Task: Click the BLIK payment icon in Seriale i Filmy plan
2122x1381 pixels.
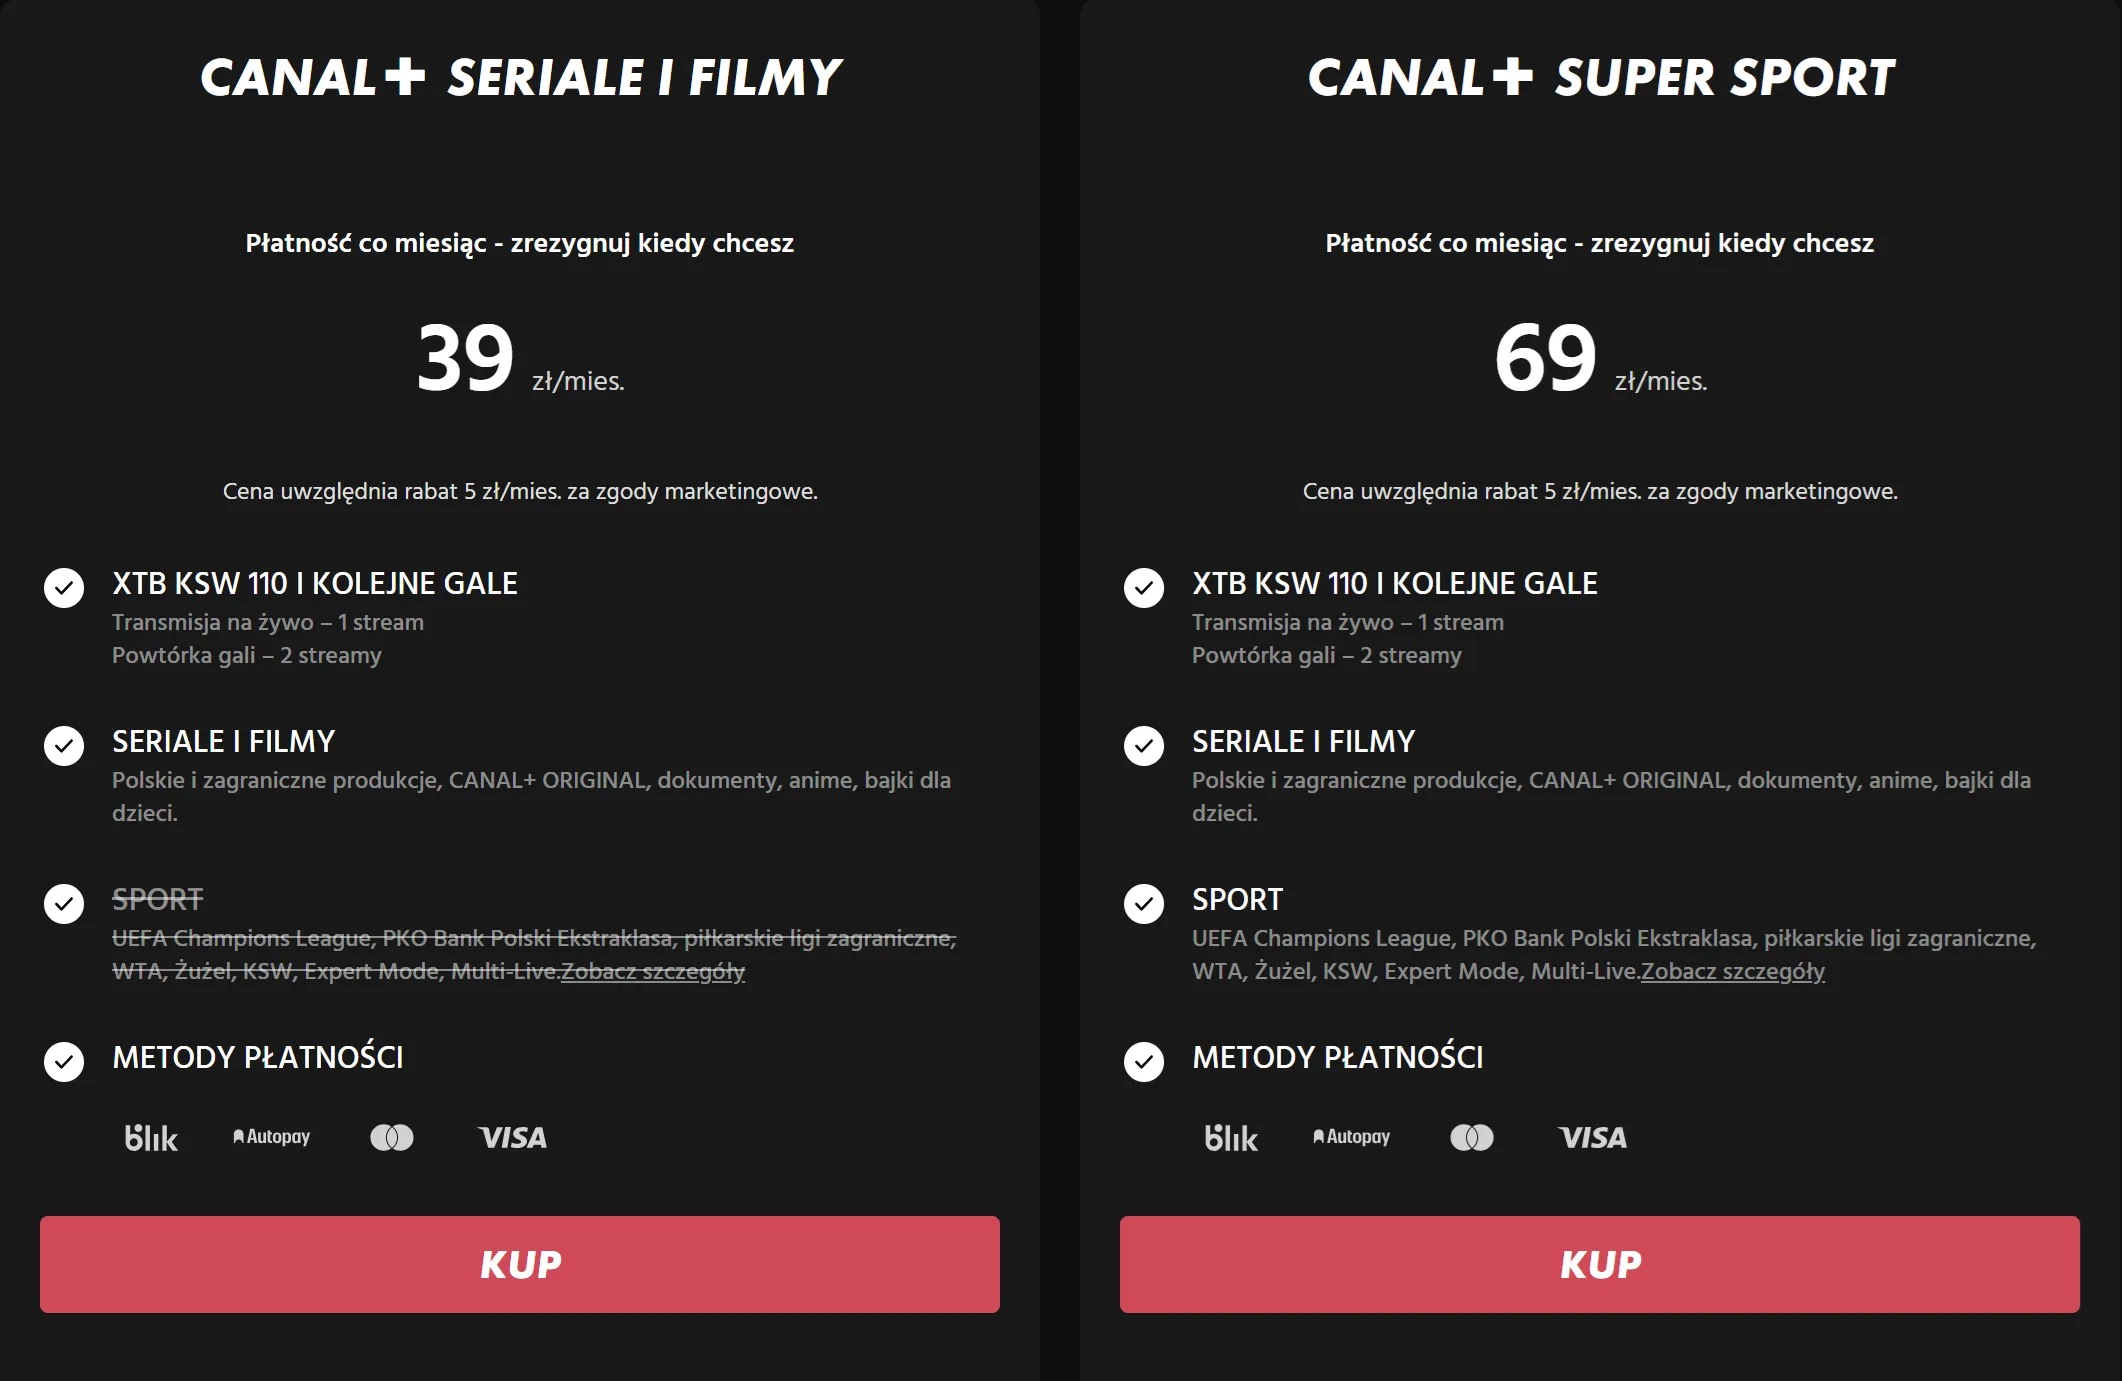Action: click(151, 1138)
